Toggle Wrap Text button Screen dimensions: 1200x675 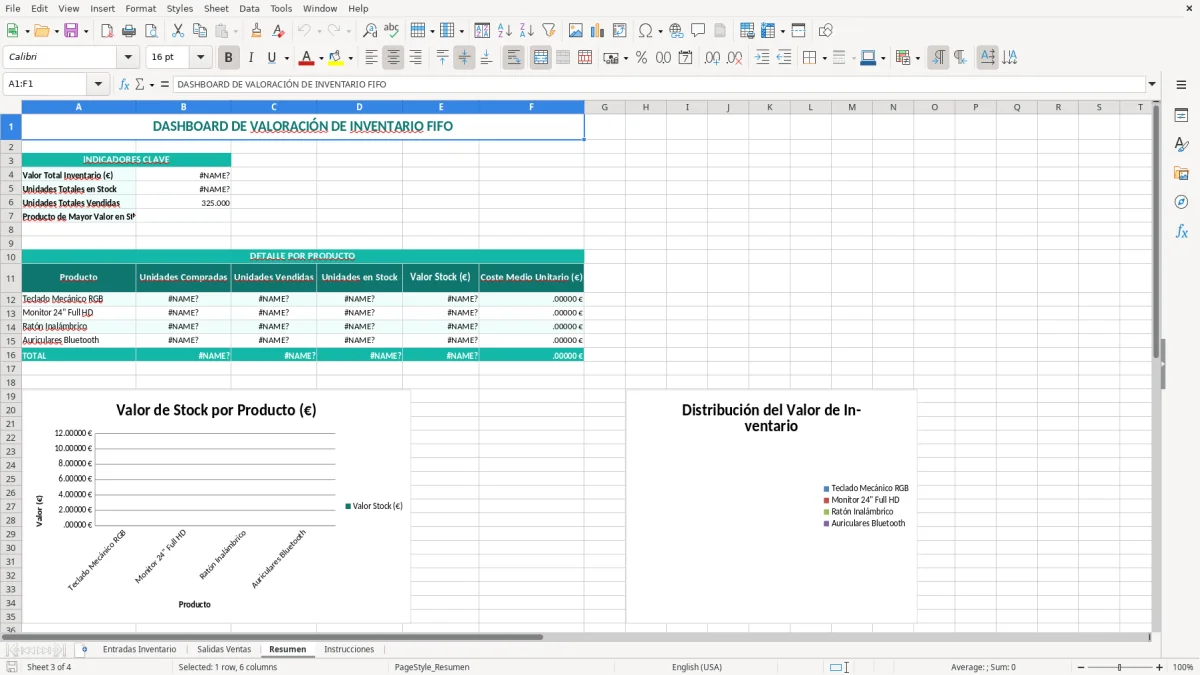[513, 58]
